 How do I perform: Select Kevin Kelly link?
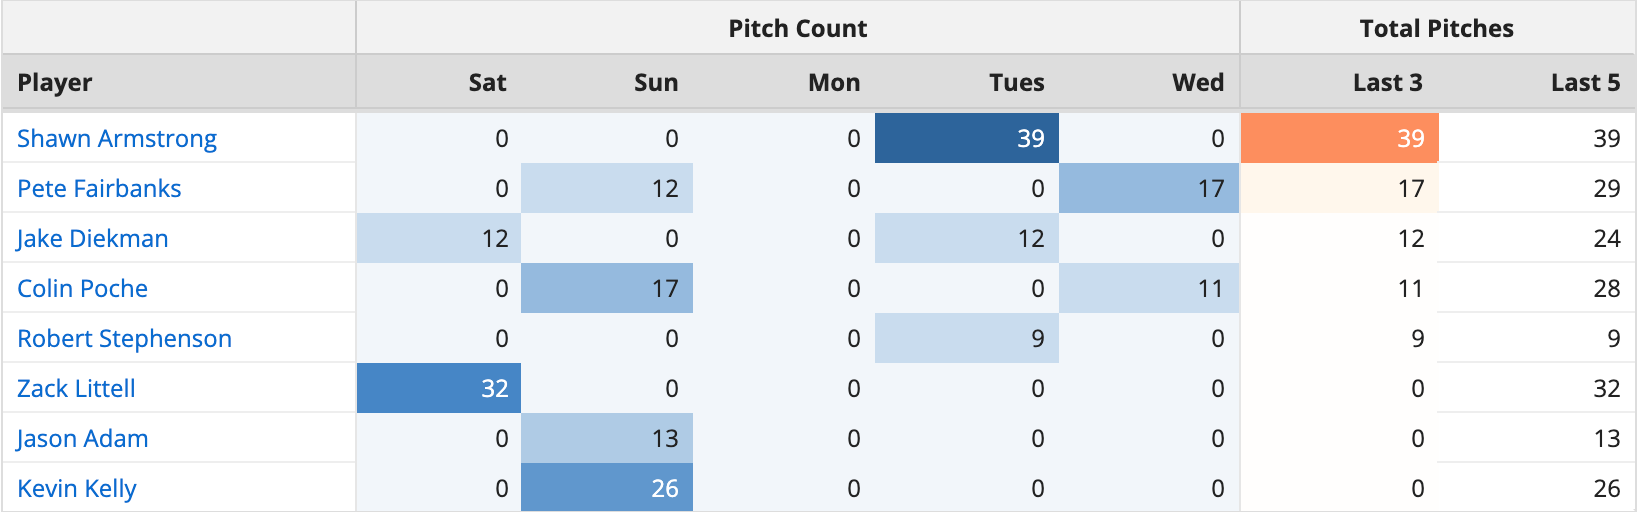click(77, 488)
